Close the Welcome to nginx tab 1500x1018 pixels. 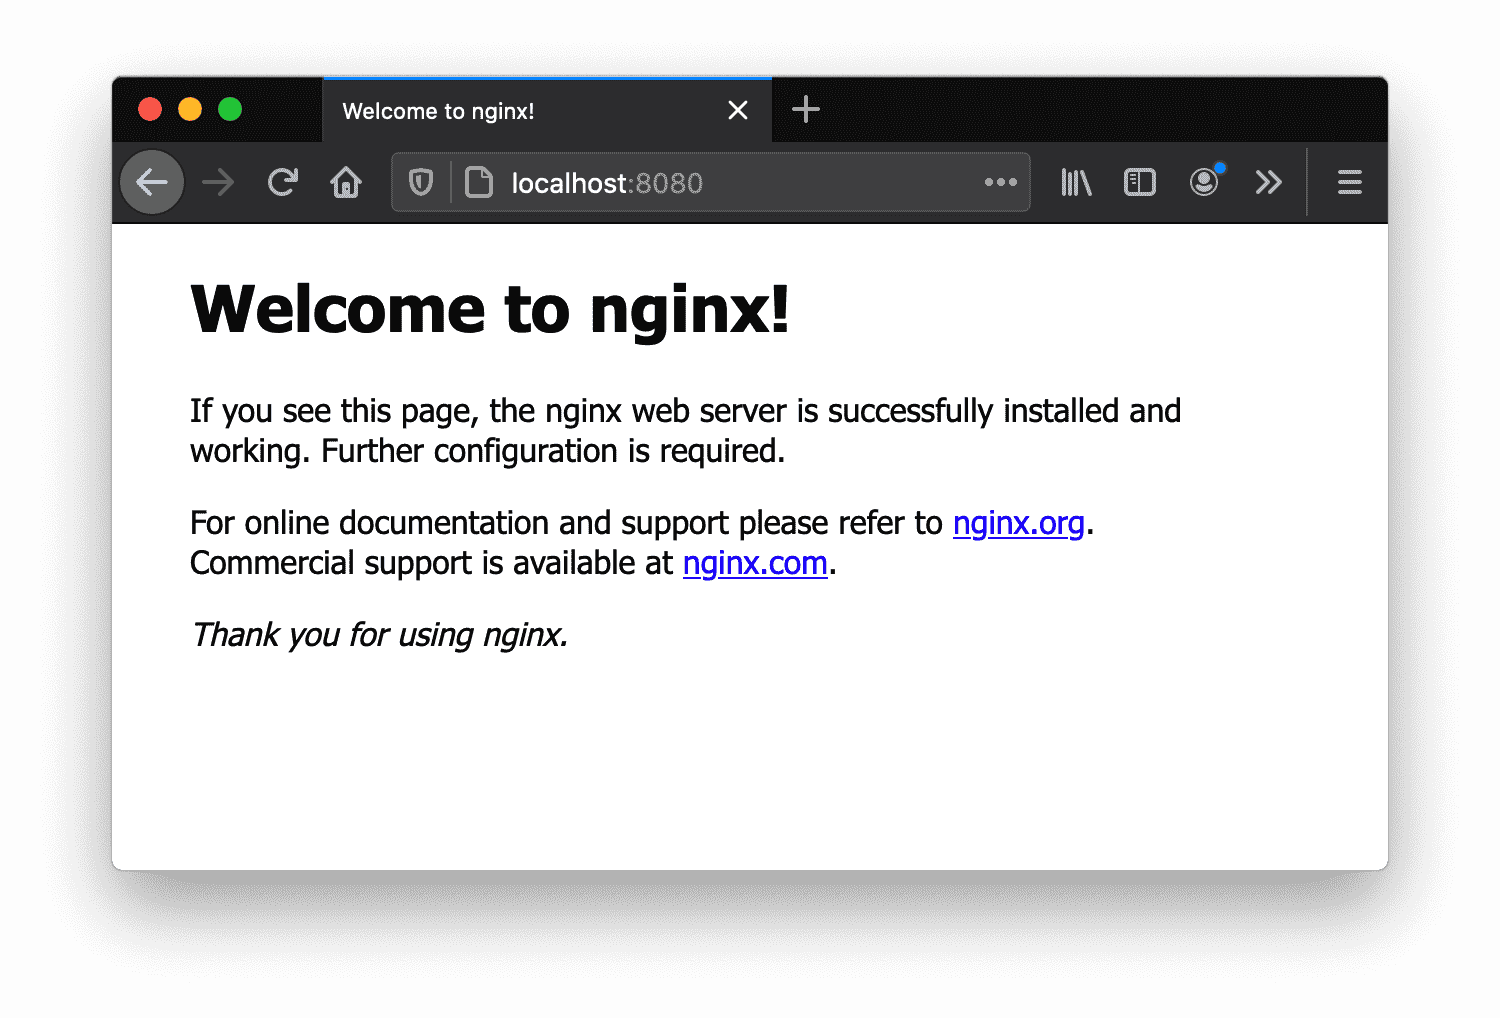(x=738, y=110)
